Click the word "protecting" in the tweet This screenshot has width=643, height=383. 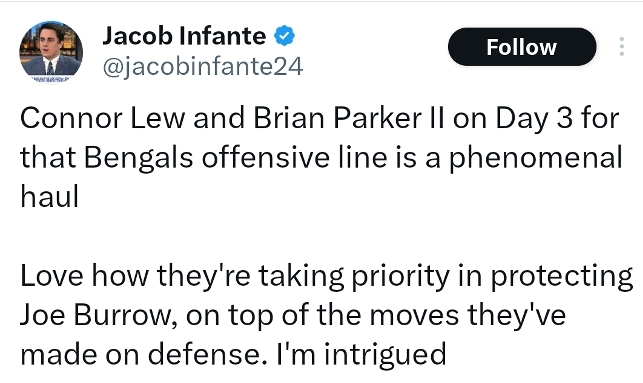coord(561,276)
